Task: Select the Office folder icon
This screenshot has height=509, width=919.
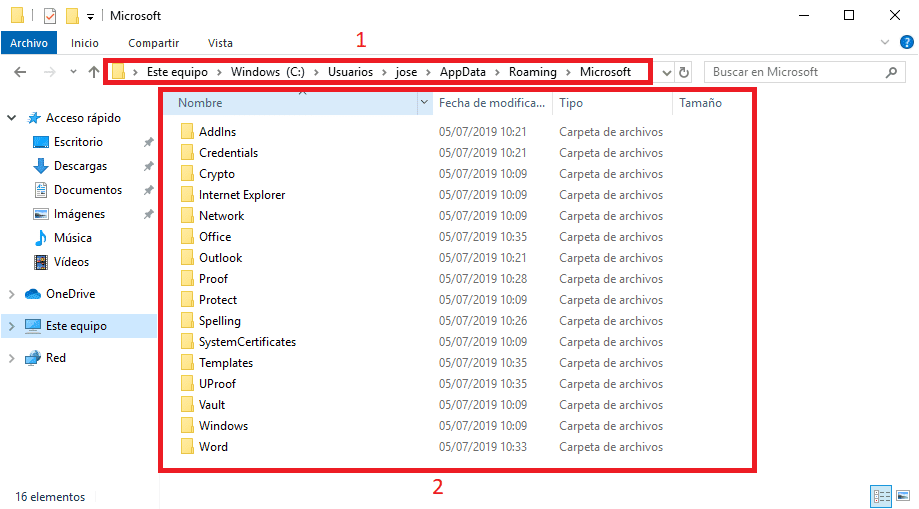Action: pyautogui.click(x=187, y=236)
